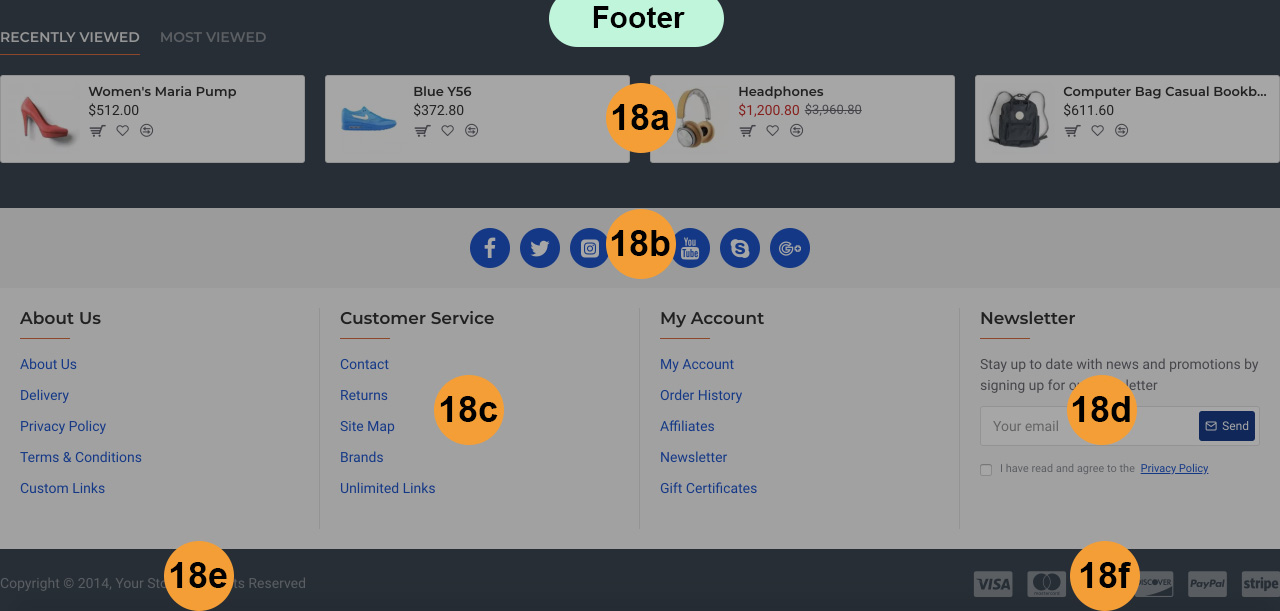Open the Terms & Conditions link

click(81, 457)
